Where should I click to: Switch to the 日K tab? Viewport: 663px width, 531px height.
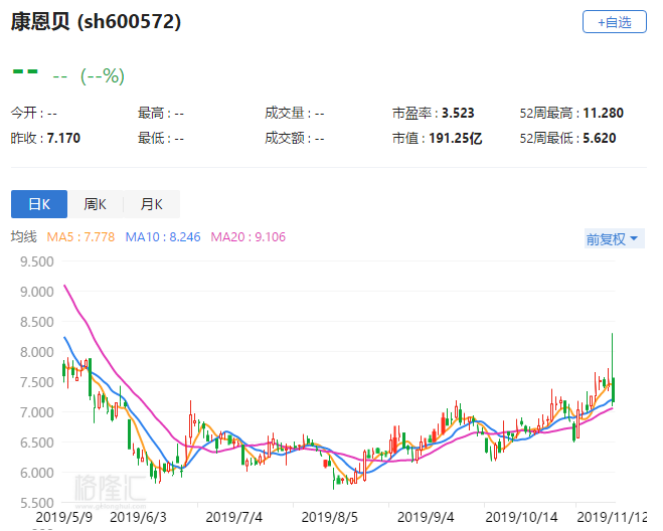coord(39,204)
